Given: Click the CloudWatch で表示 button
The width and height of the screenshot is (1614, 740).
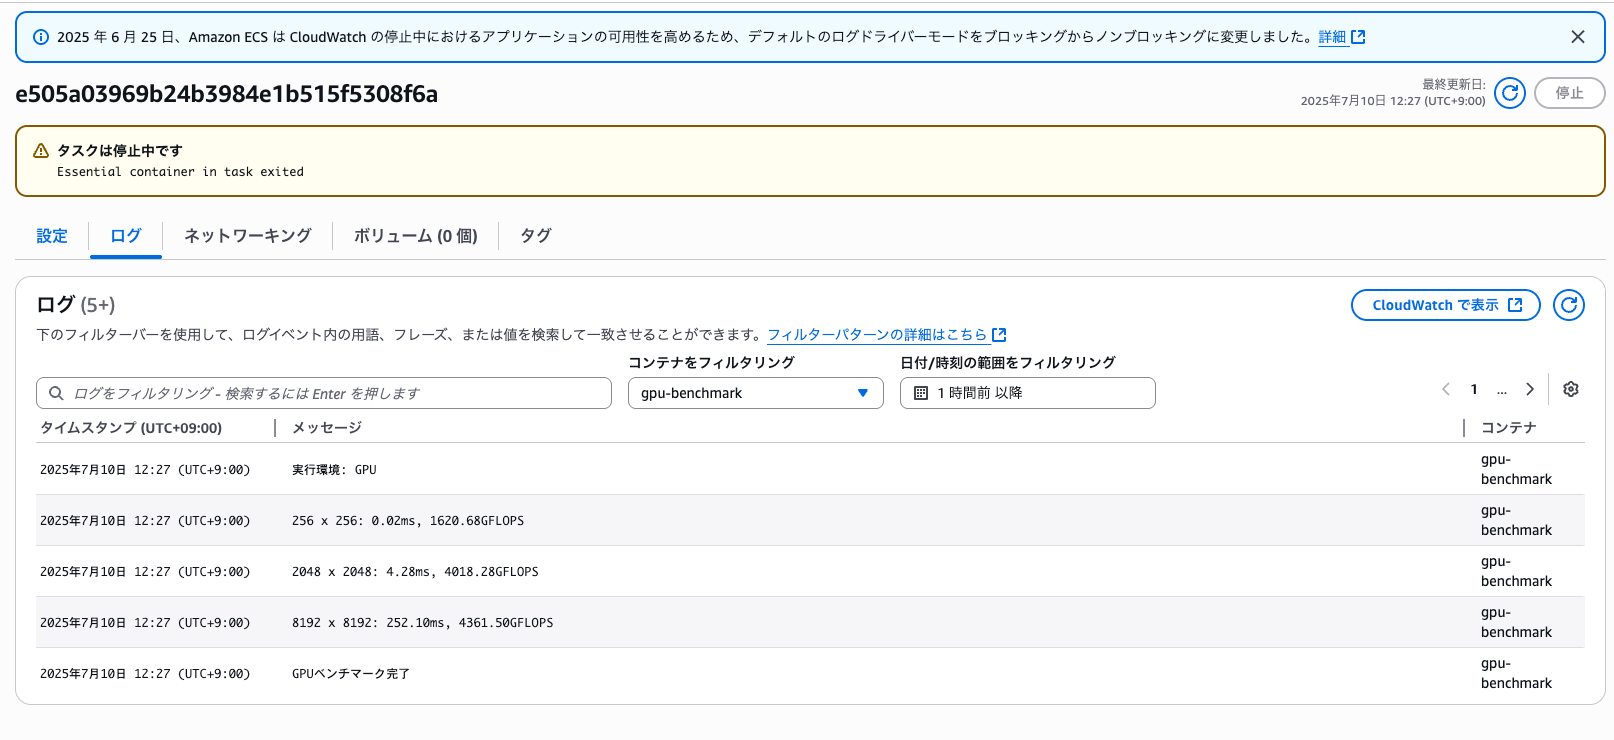Looking at the screenshot, I should (x=1446, y=305).
